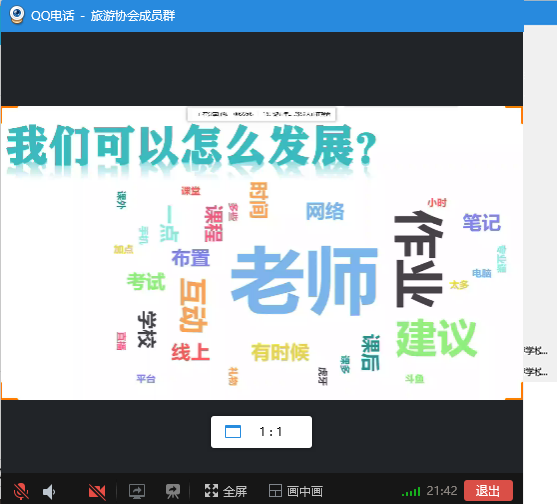Screen dimensions: 557x504
Task: Click the shared word cloud slide with 老师
Action: click(262, 253)
